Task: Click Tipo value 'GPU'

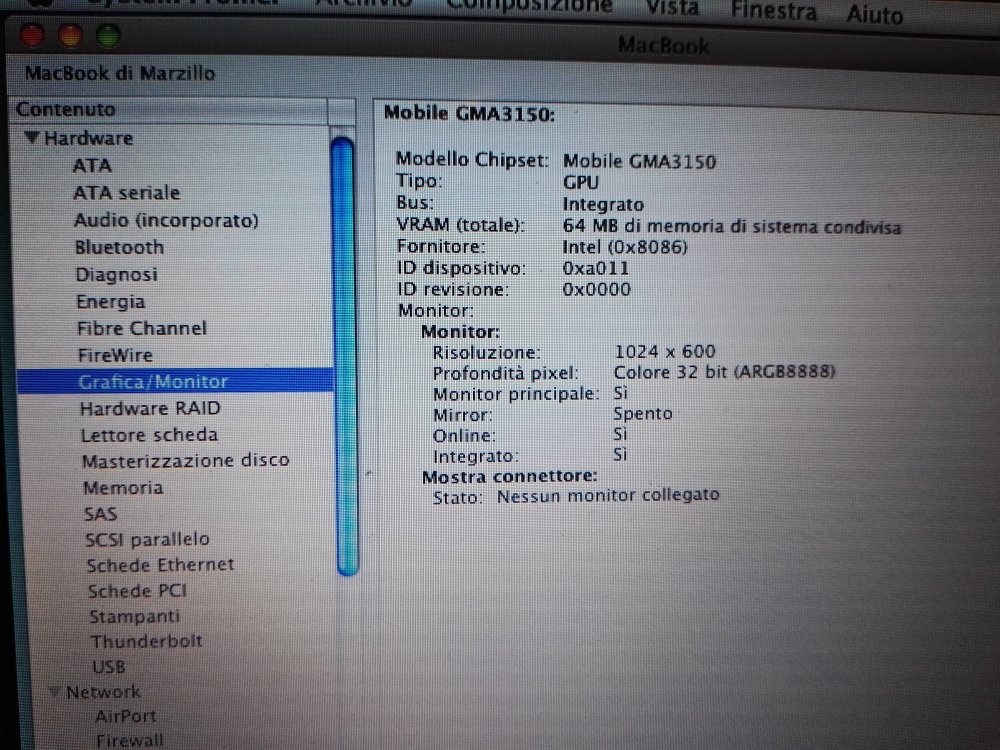Action: [x=580, y=183]
